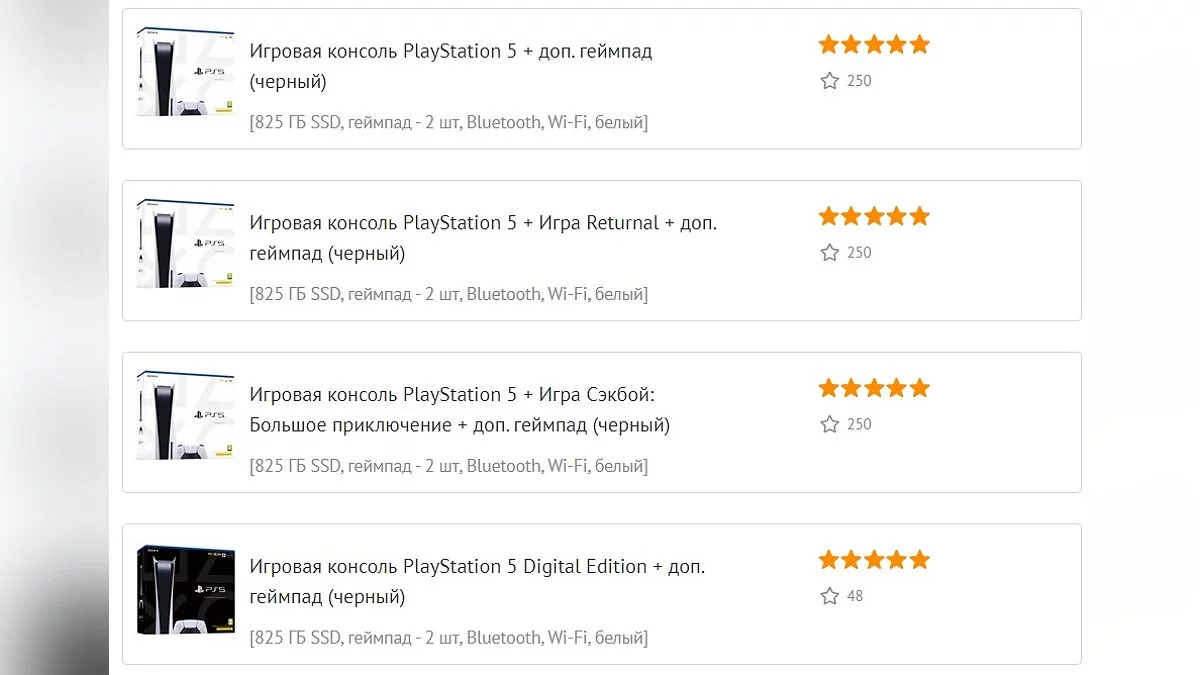Image resolution: width=1200 pixels, height=675 pixels.
Task: Click the specs line under the Digital Edition listing
Action: tap(448, 638)
